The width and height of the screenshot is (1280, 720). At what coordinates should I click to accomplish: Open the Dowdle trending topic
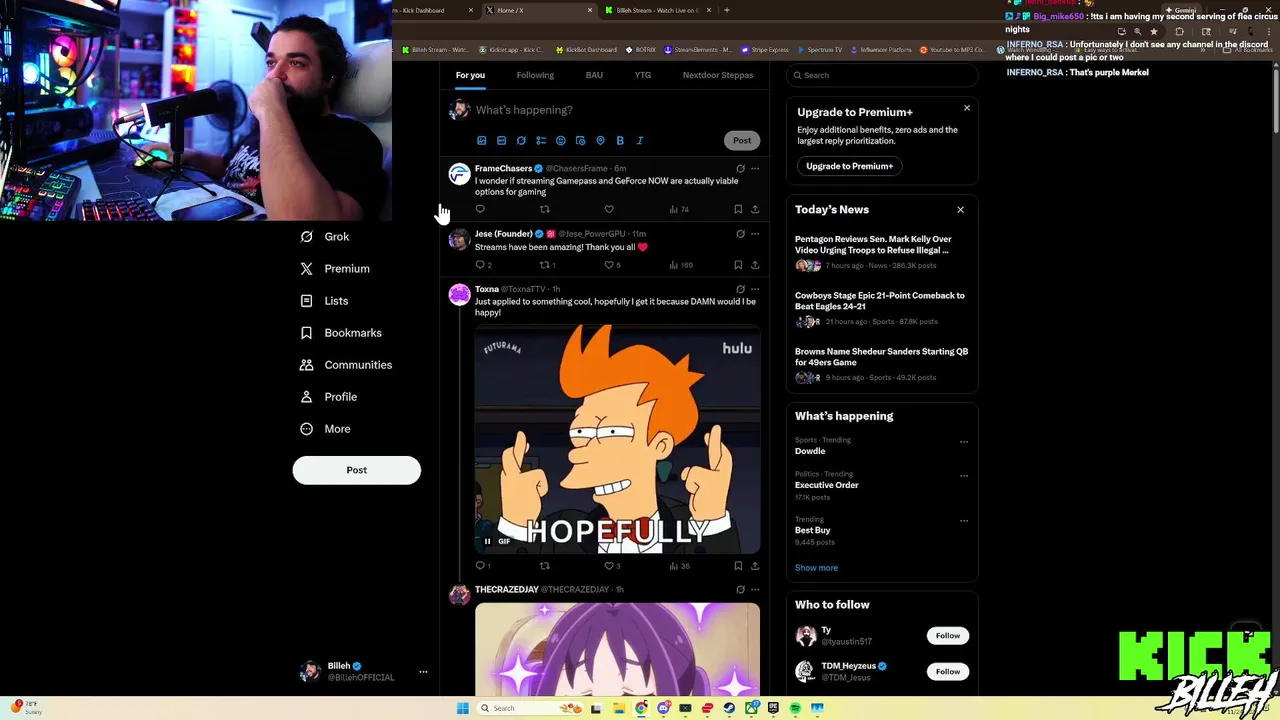tap(810, 451)
